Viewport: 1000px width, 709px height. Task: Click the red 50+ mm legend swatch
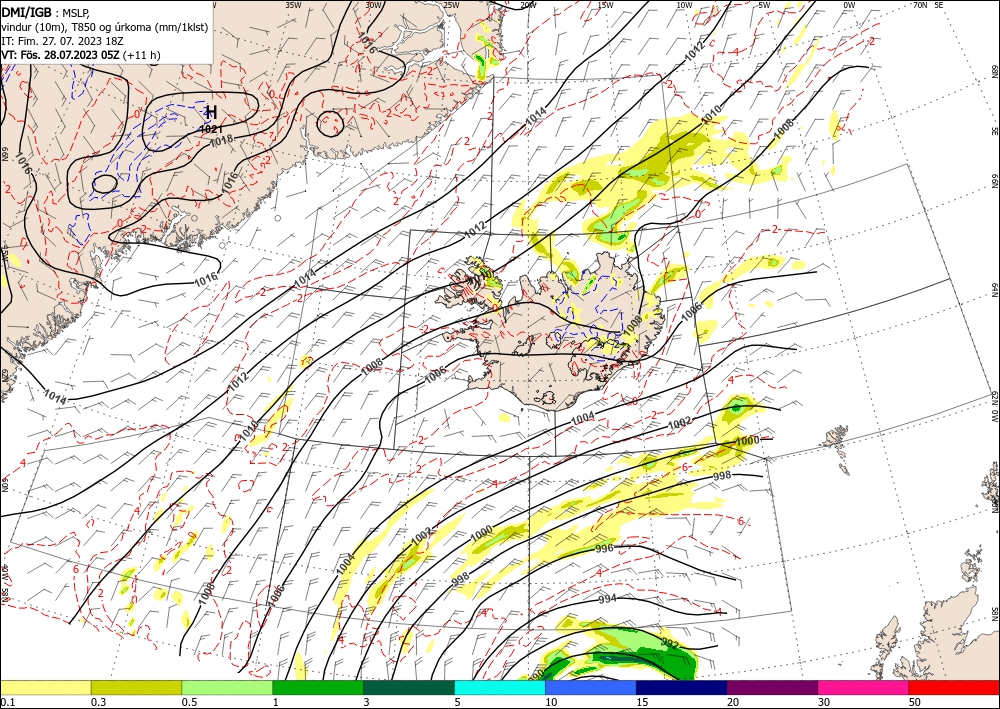pyautogui.click(x=954, y=687)
